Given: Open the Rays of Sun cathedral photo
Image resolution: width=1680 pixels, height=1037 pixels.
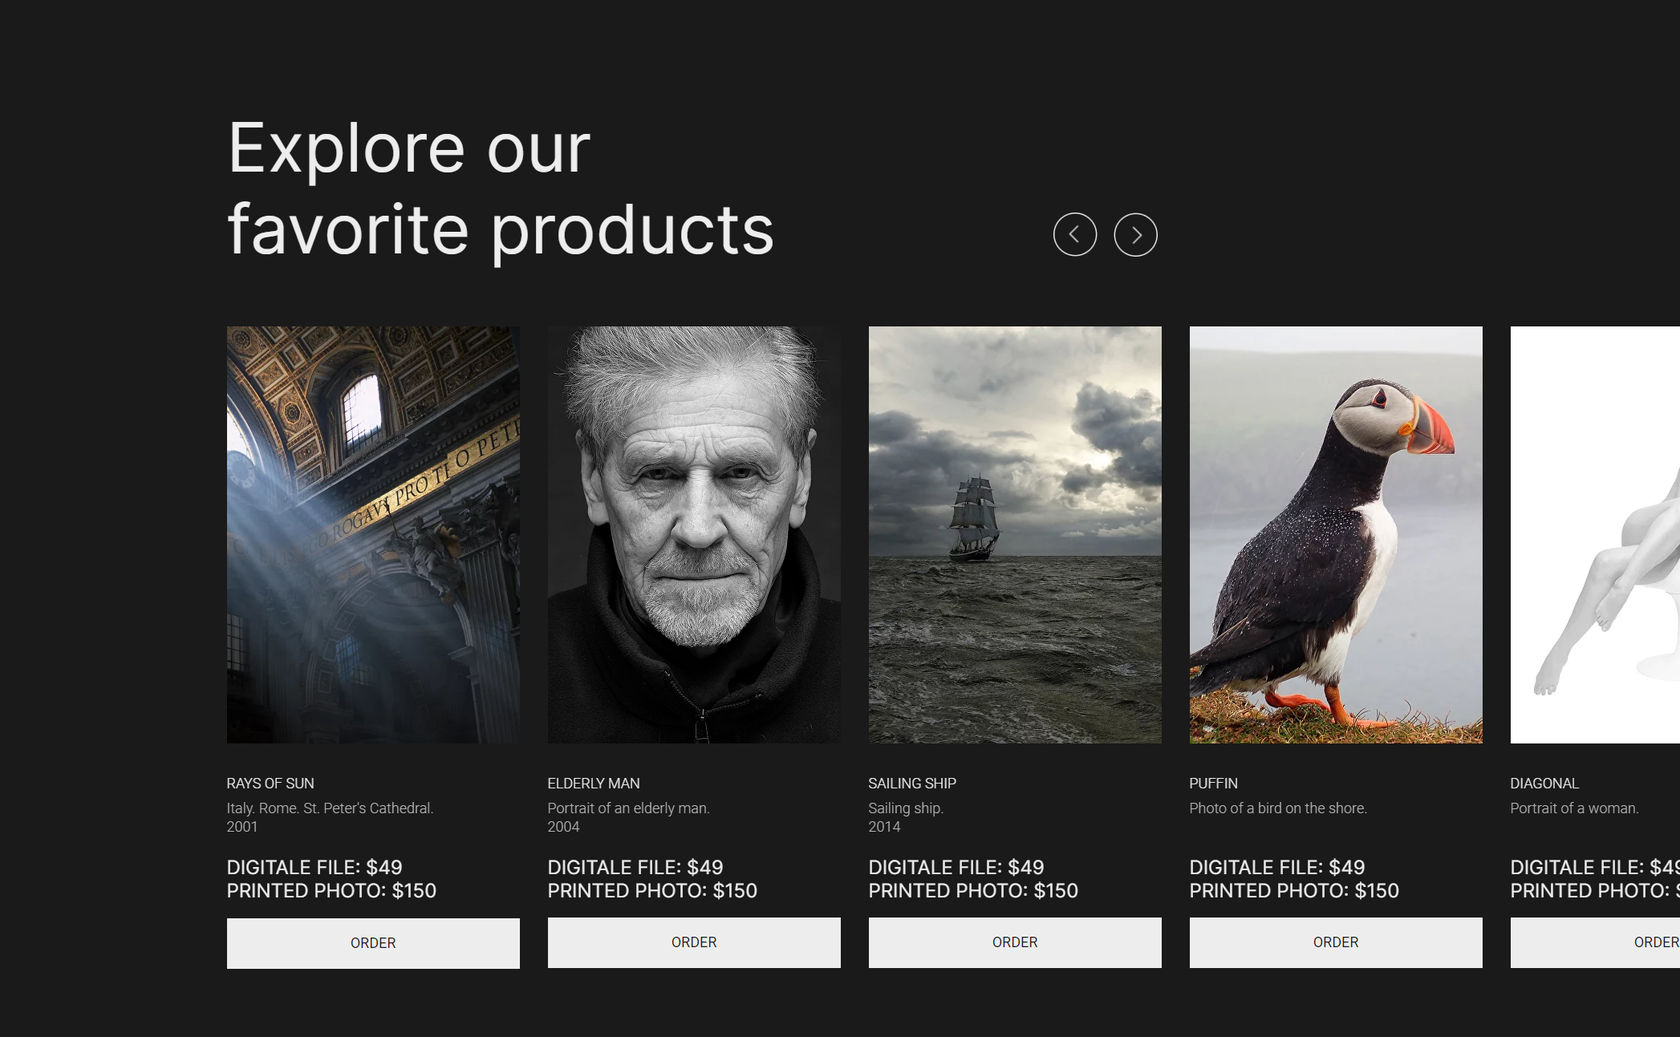Looking at the screenshot, I should (x=373, y=534).
